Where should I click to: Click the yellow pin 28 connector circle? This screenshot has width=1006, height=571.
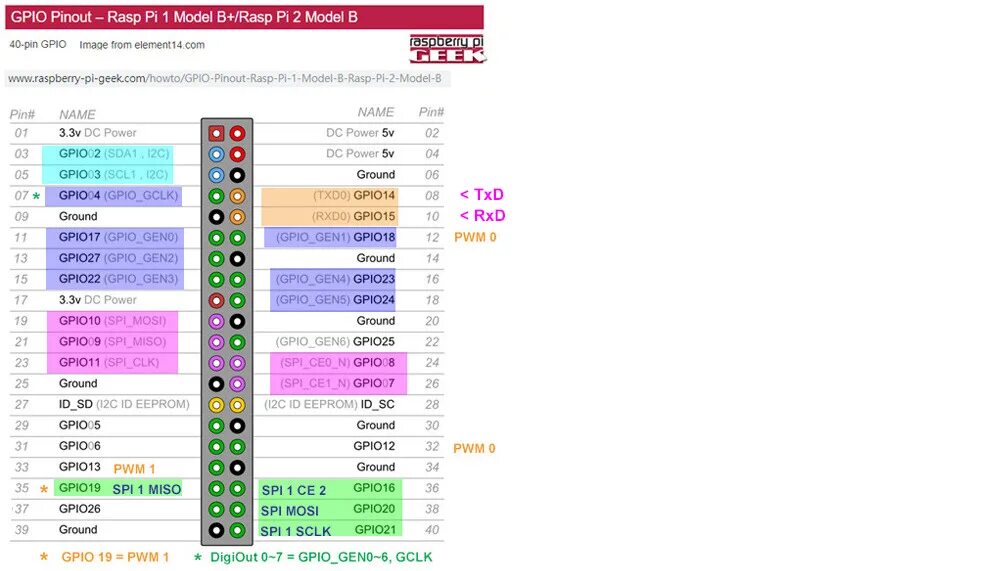pos(237,405)
